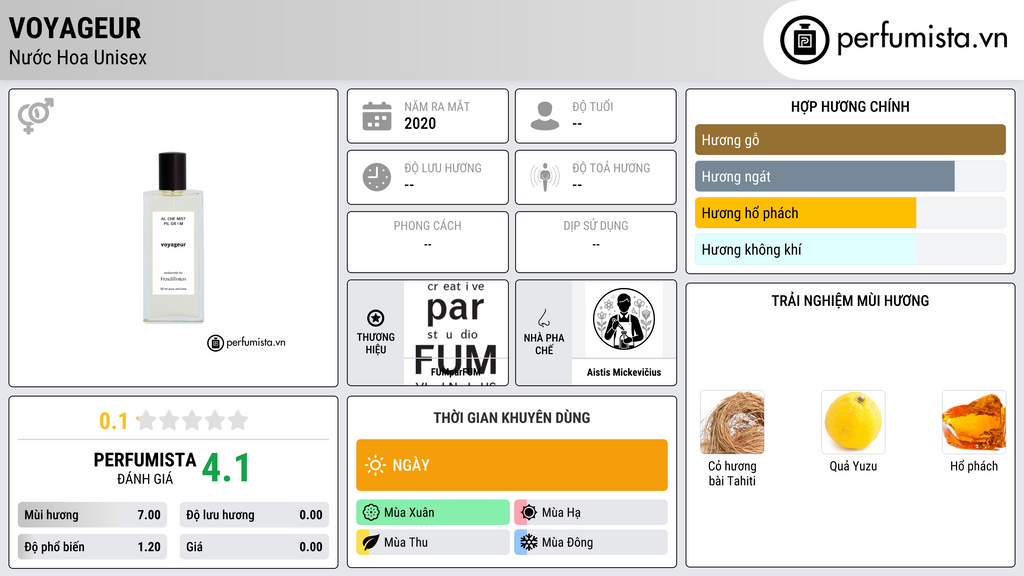Viewport: 1024px width, 576px height.
Task: Open the Voyageur perfume bottle image
Action: [173, 238]
